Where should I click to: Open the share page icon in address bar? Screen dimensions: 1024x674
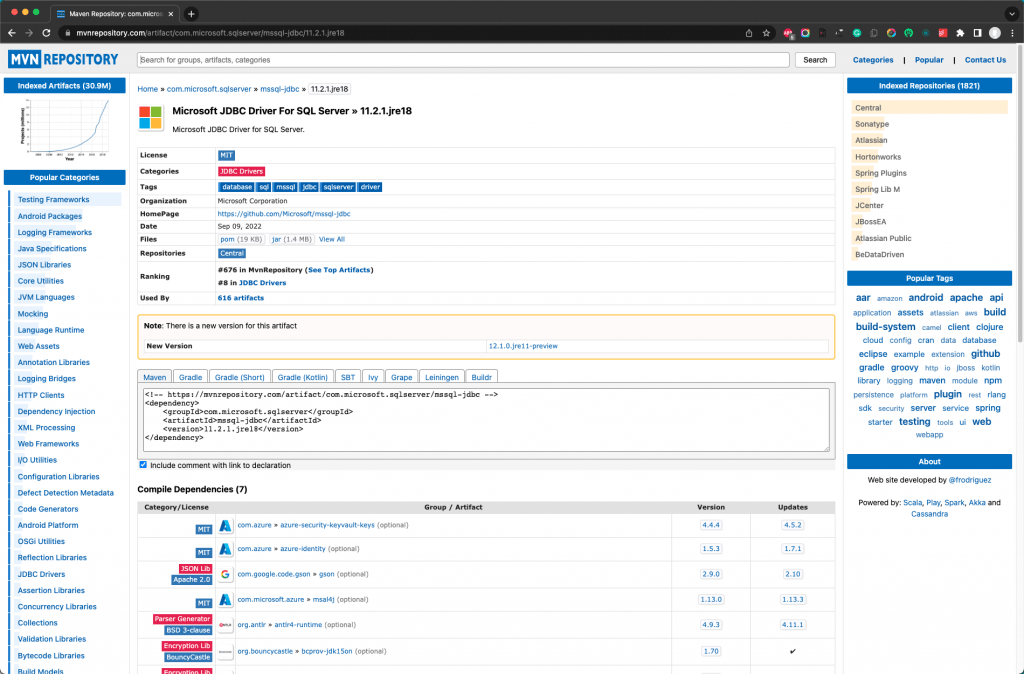tap(749, 33)
